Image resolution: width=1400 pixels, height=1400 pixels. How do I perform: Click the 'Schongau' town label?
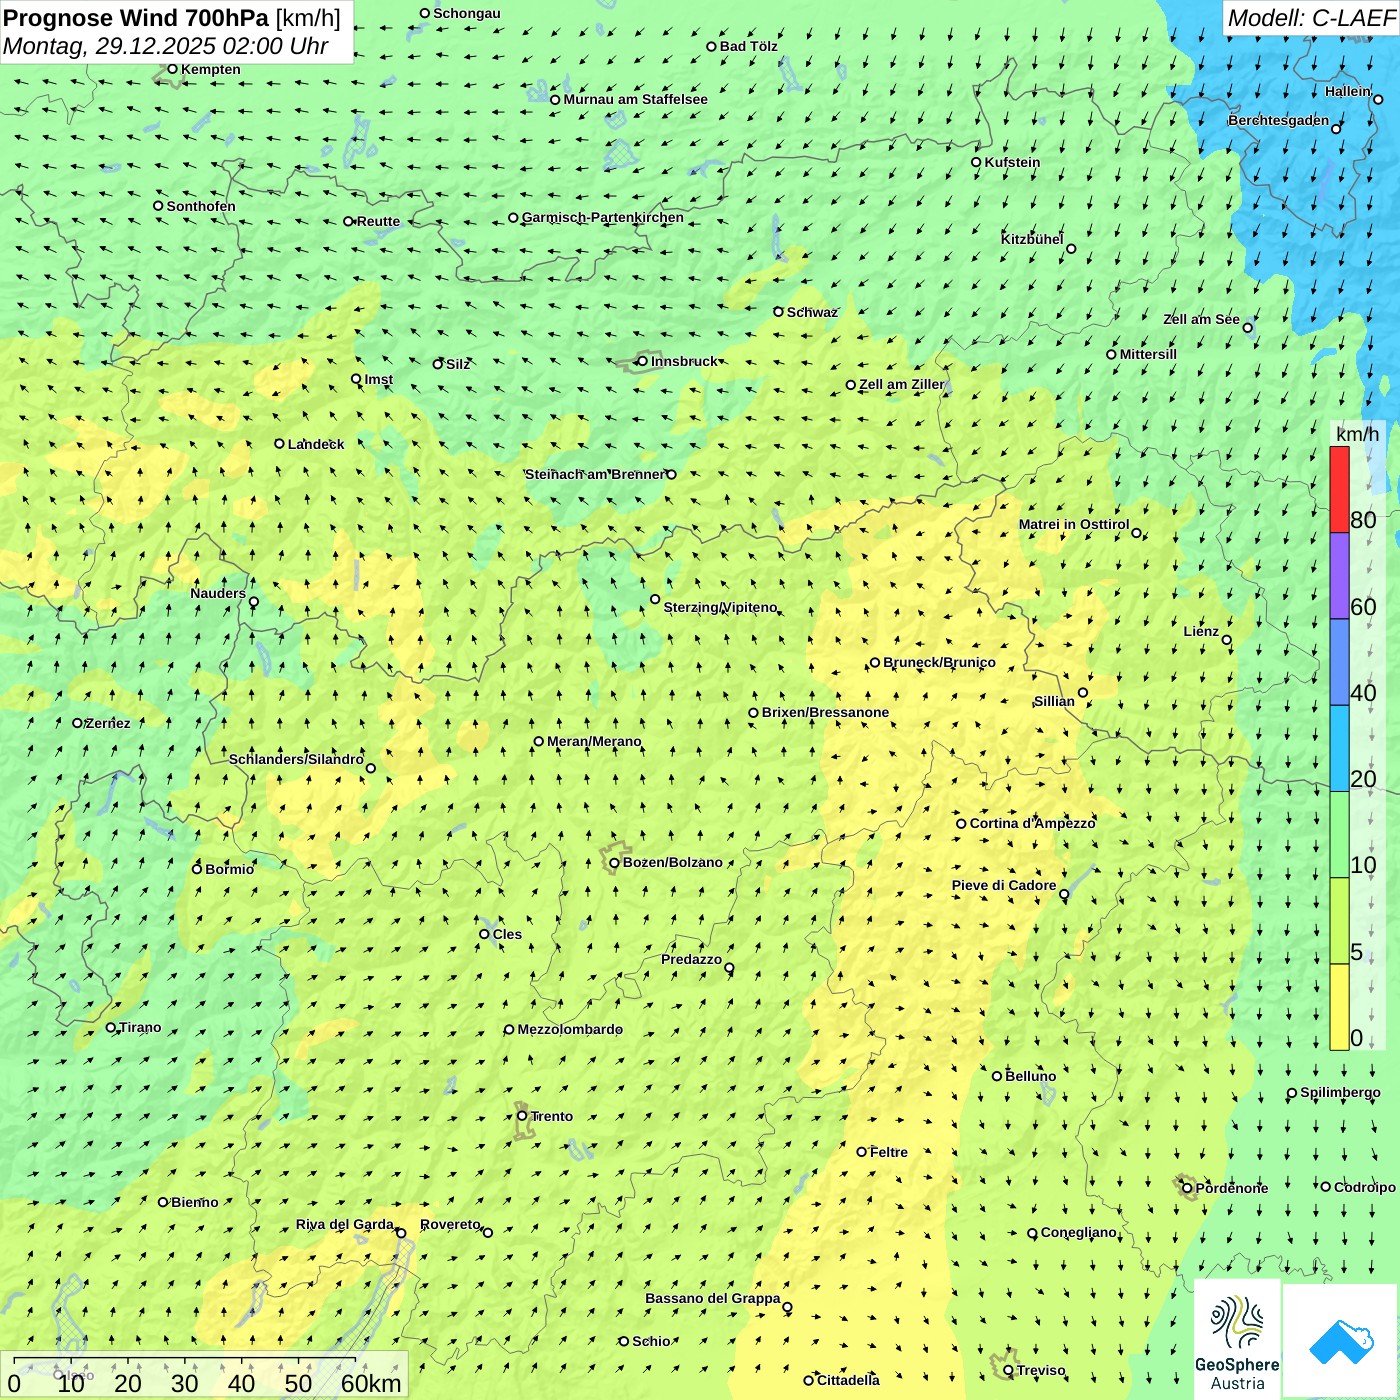467,13
